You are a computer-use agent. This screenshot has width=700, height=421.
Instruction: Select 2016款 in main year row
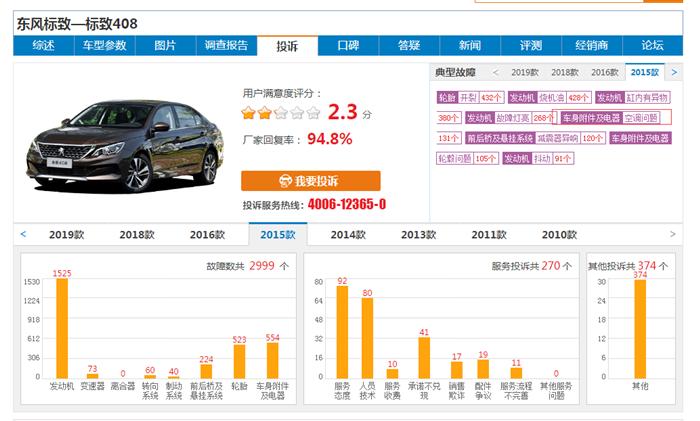208,235
